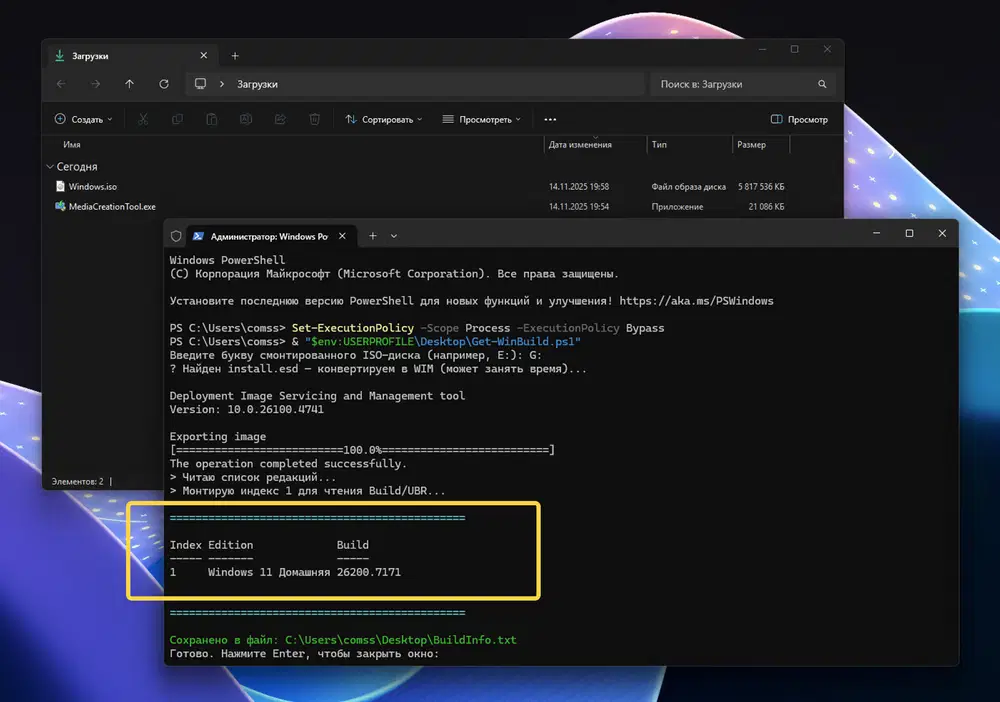Add a new tab in File Explorer
1000x702 pixels.
pos(235,56)
